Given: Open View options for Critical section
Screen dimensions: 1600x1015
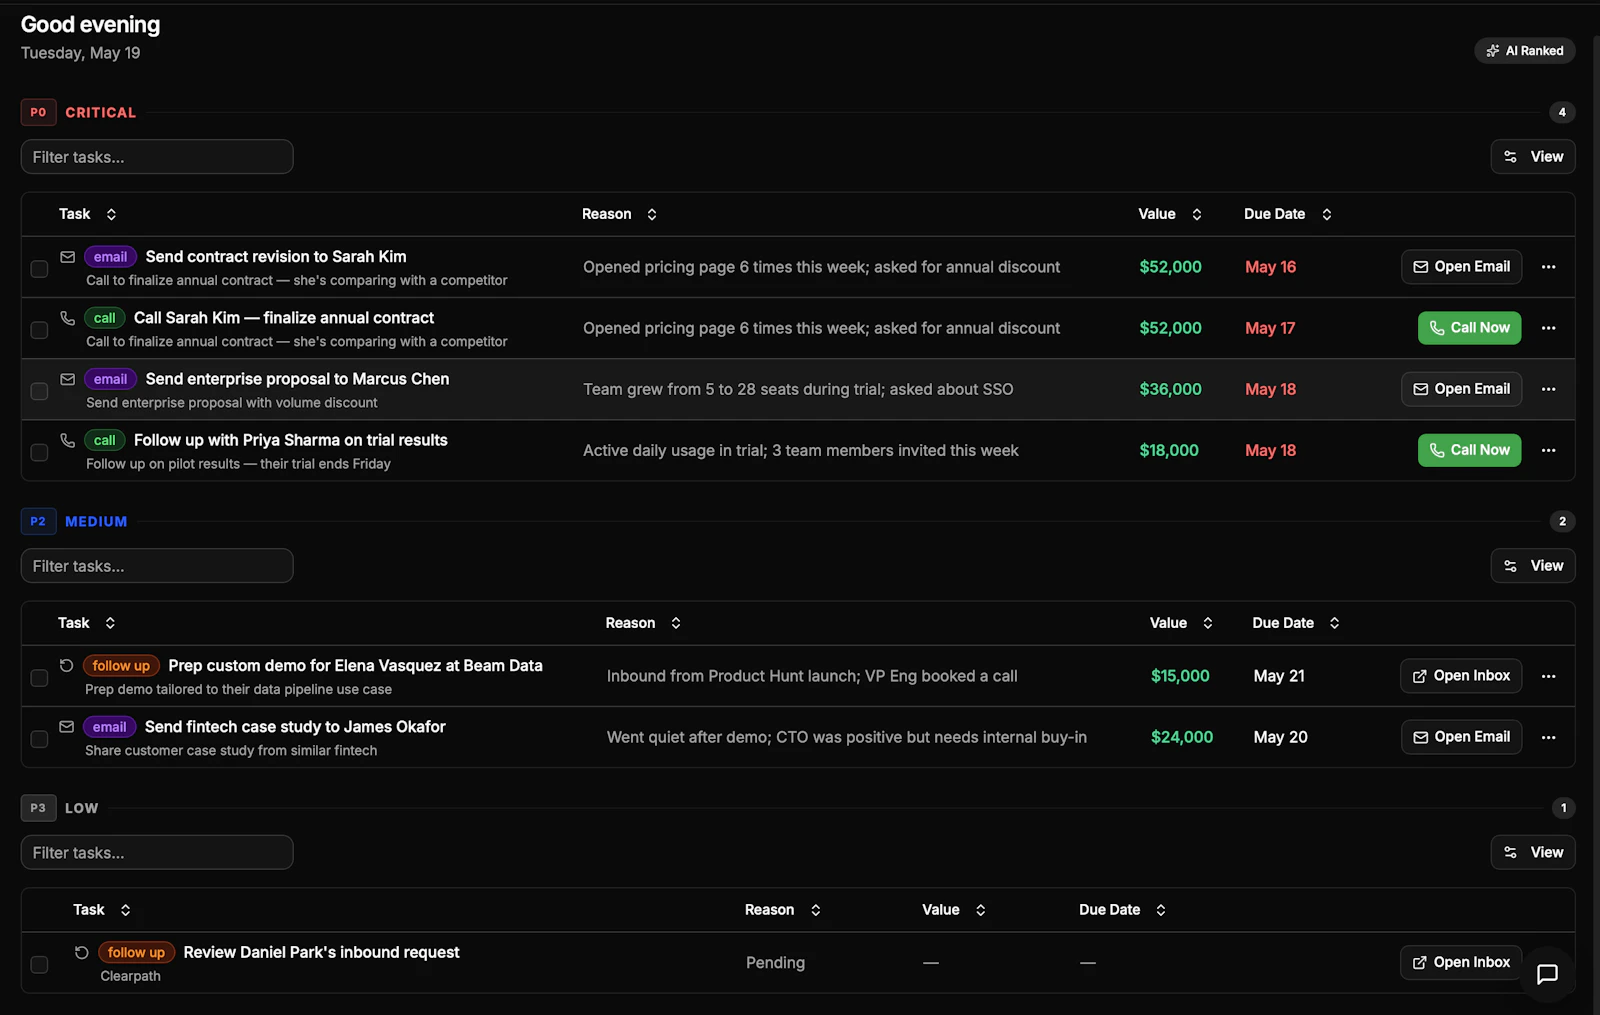Looking at the screenshot, I should pos(1533,157).
